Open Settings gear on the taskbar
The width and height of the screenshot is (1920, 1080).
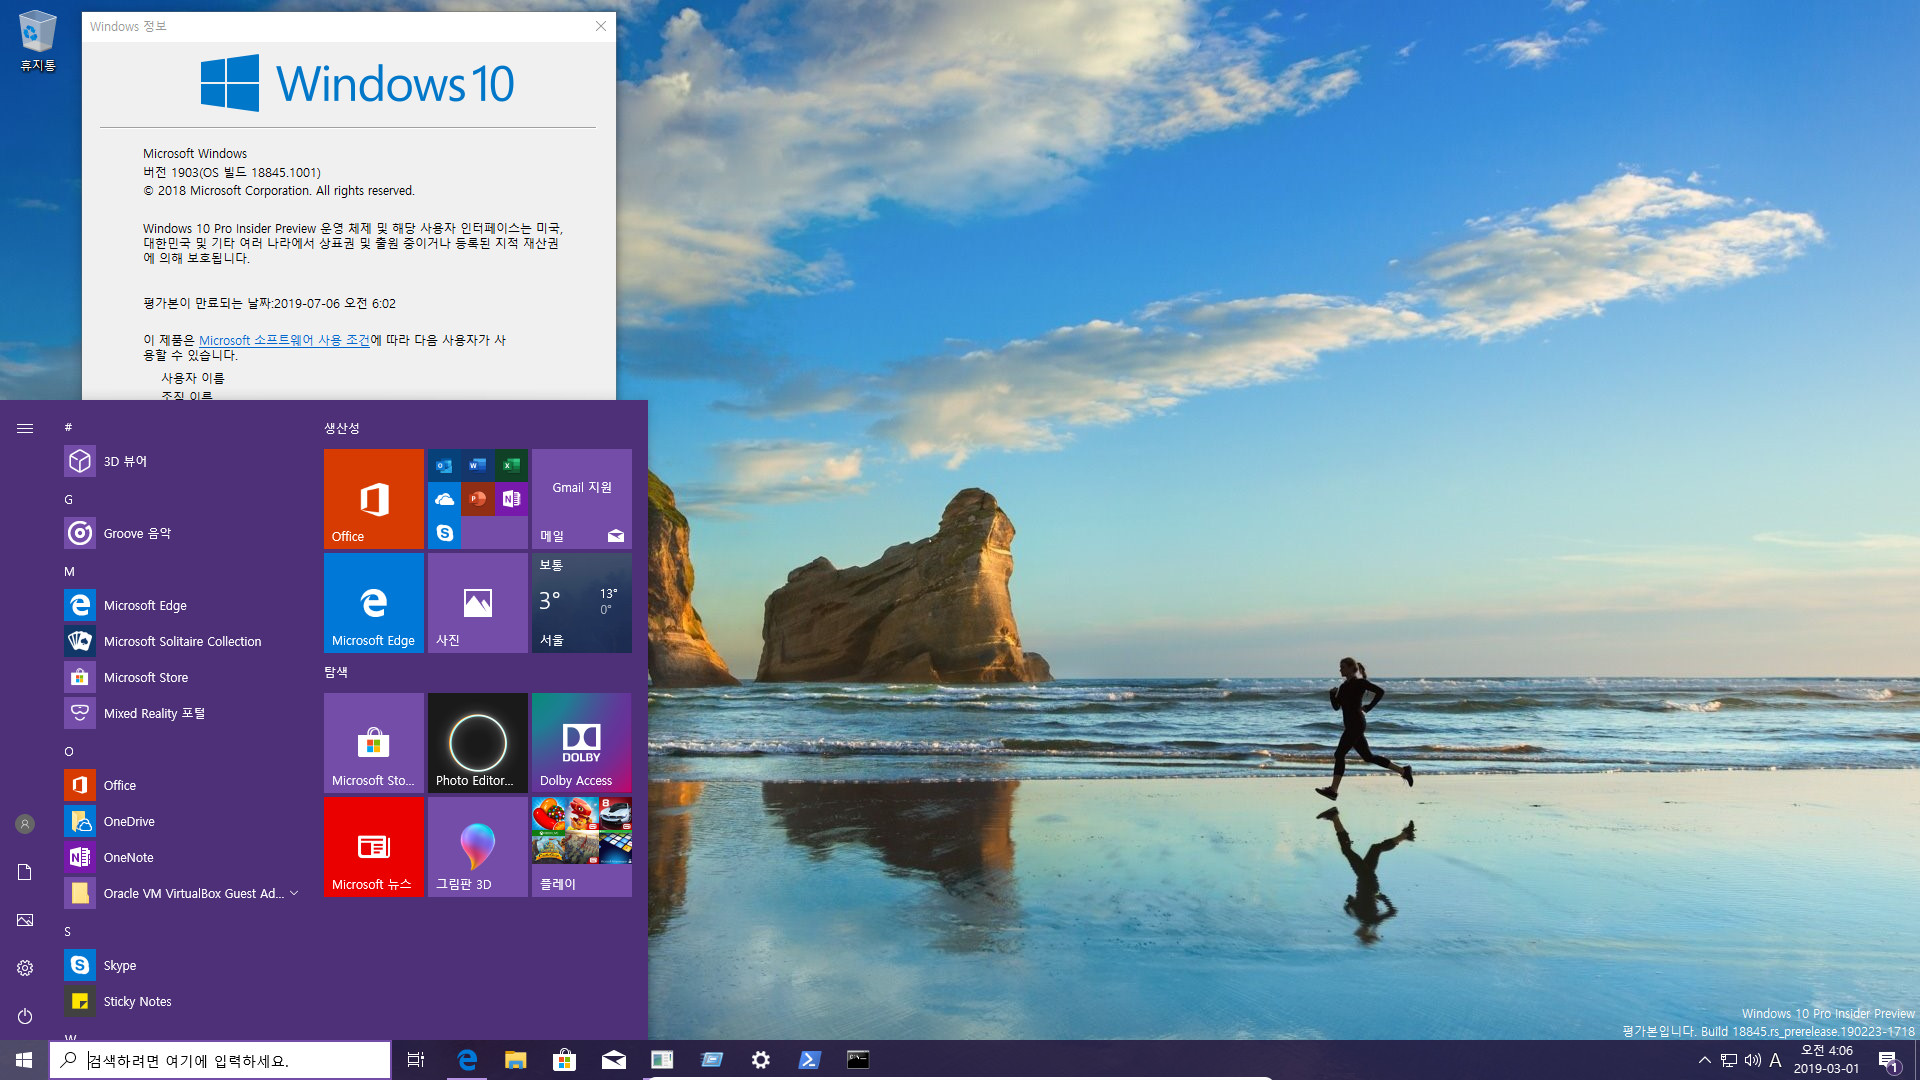click(x=761, y=1060)
